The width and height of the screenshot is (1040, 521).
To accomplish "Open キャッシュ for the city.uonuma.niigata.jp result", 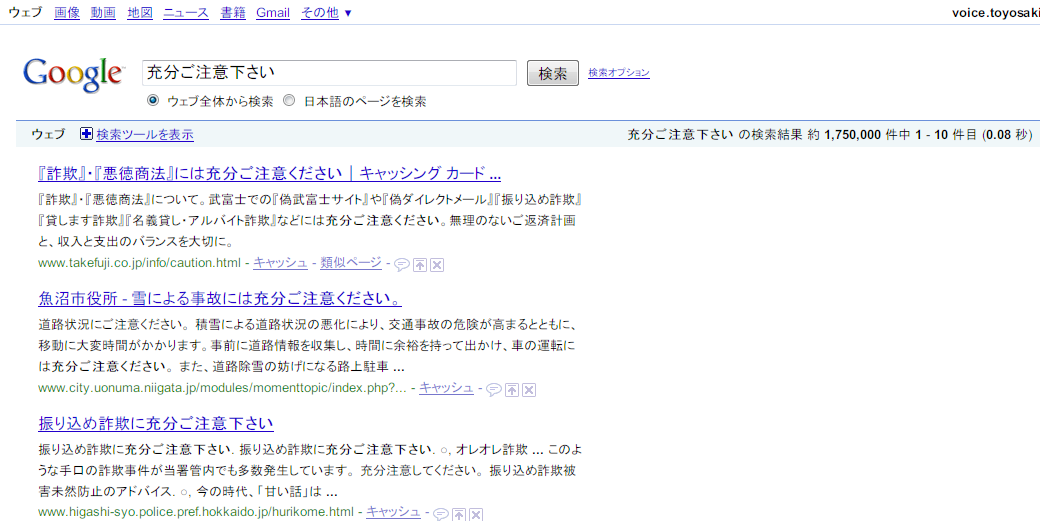I will coord(446,387).
